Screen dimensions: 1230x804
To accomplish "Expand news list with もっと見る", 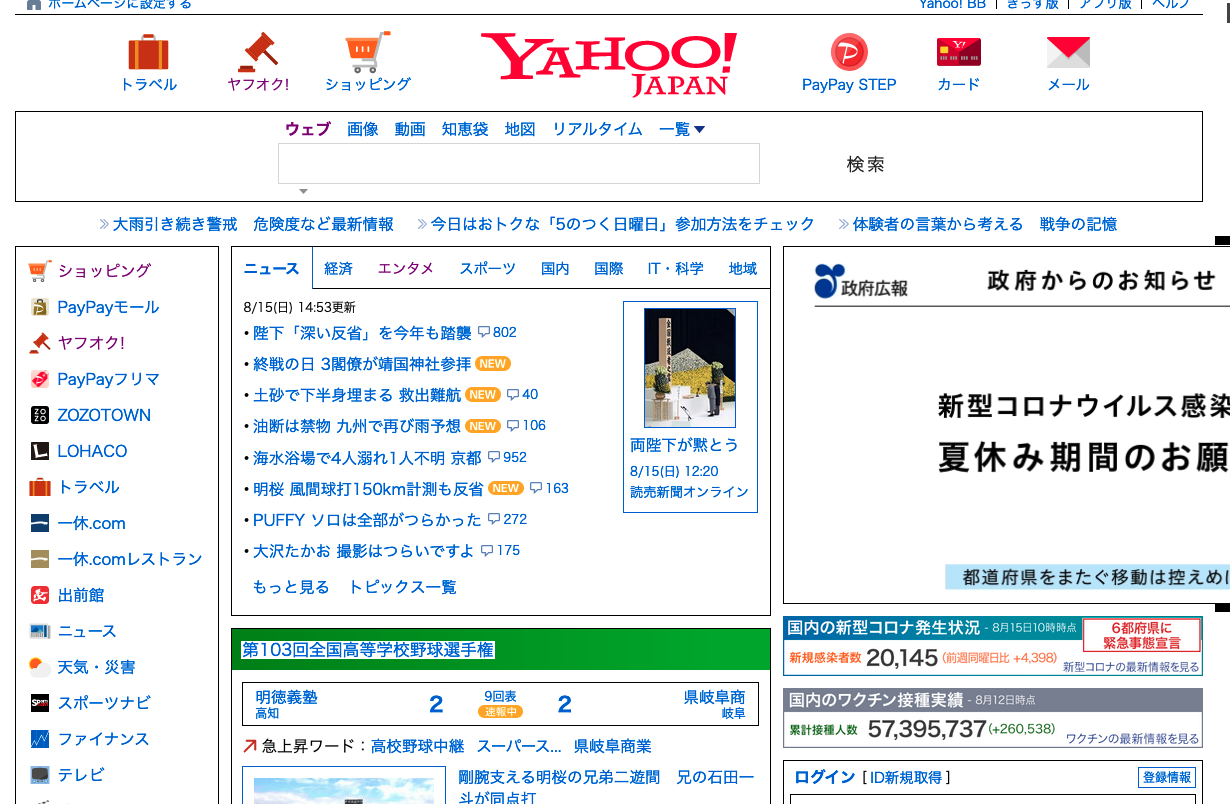I will pos(291,587).
